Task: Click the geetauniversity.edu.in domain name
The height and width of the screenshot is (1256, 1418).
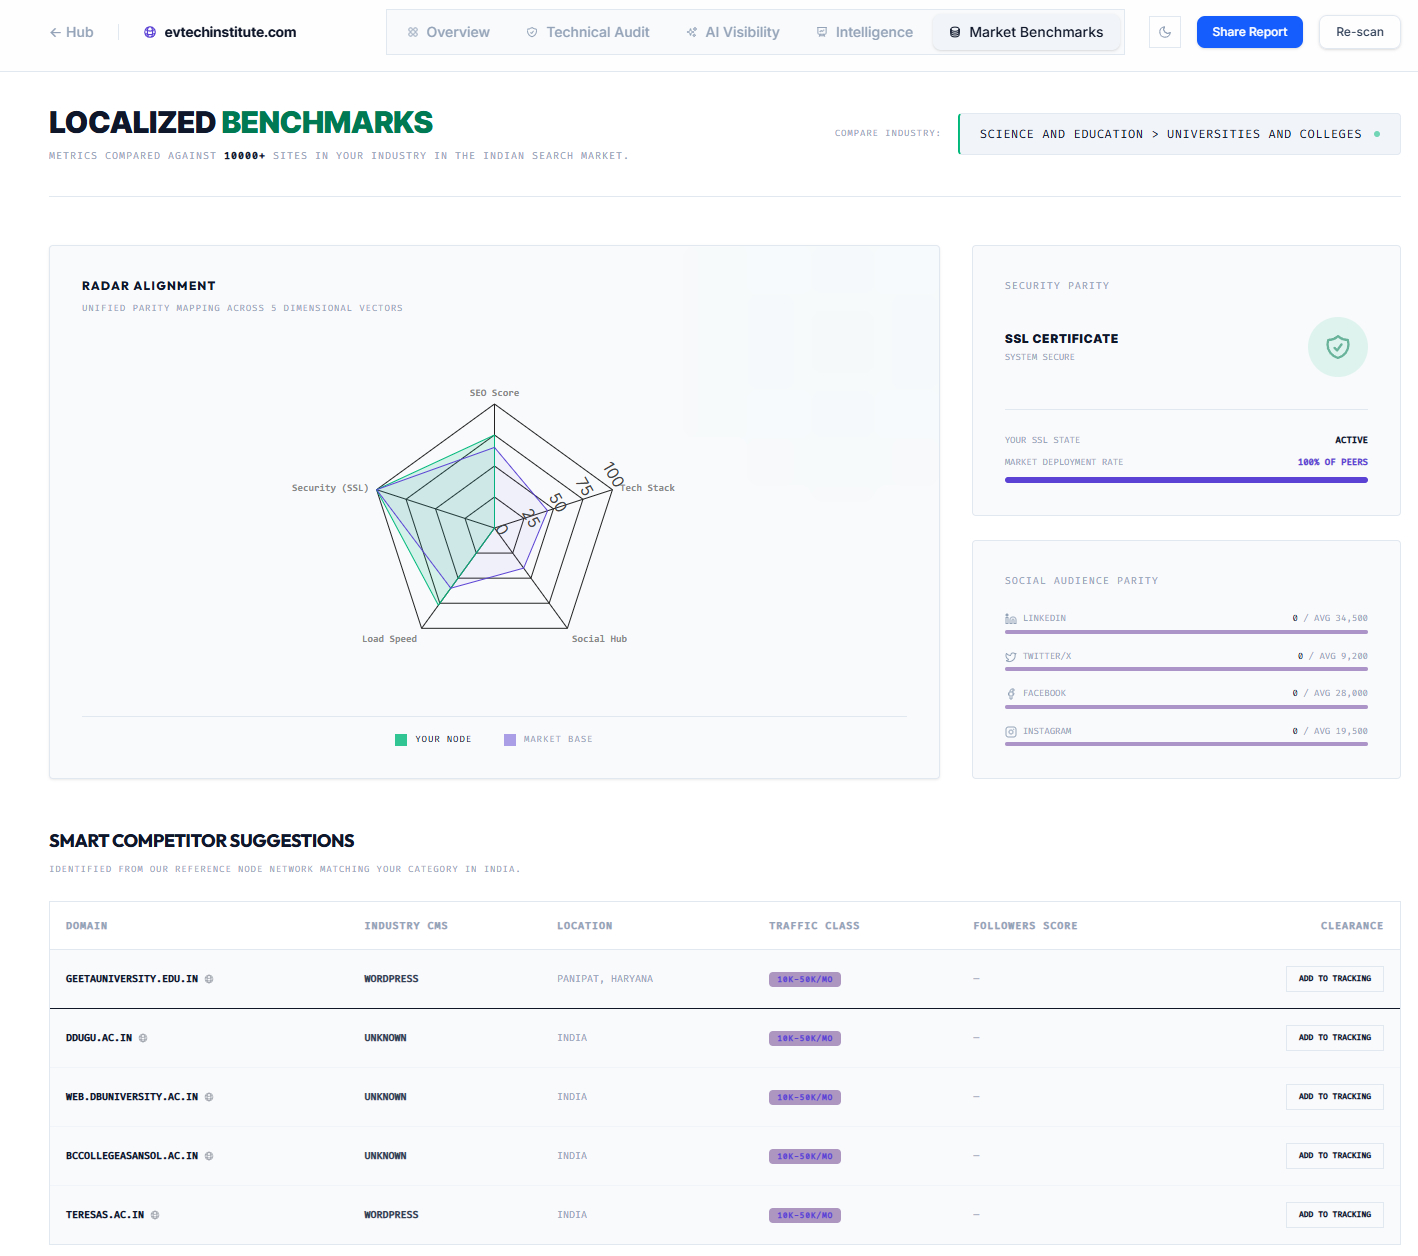Action: click(x=132, y=979)
